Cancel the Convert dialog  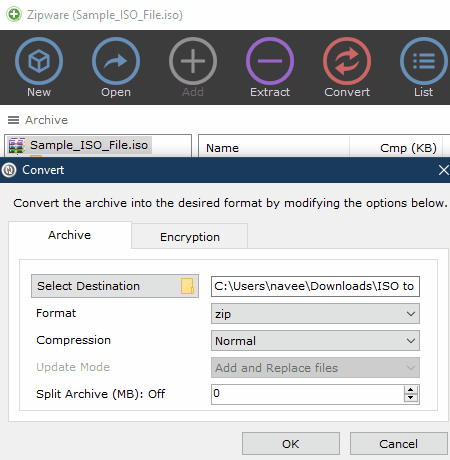pos(398,444)
